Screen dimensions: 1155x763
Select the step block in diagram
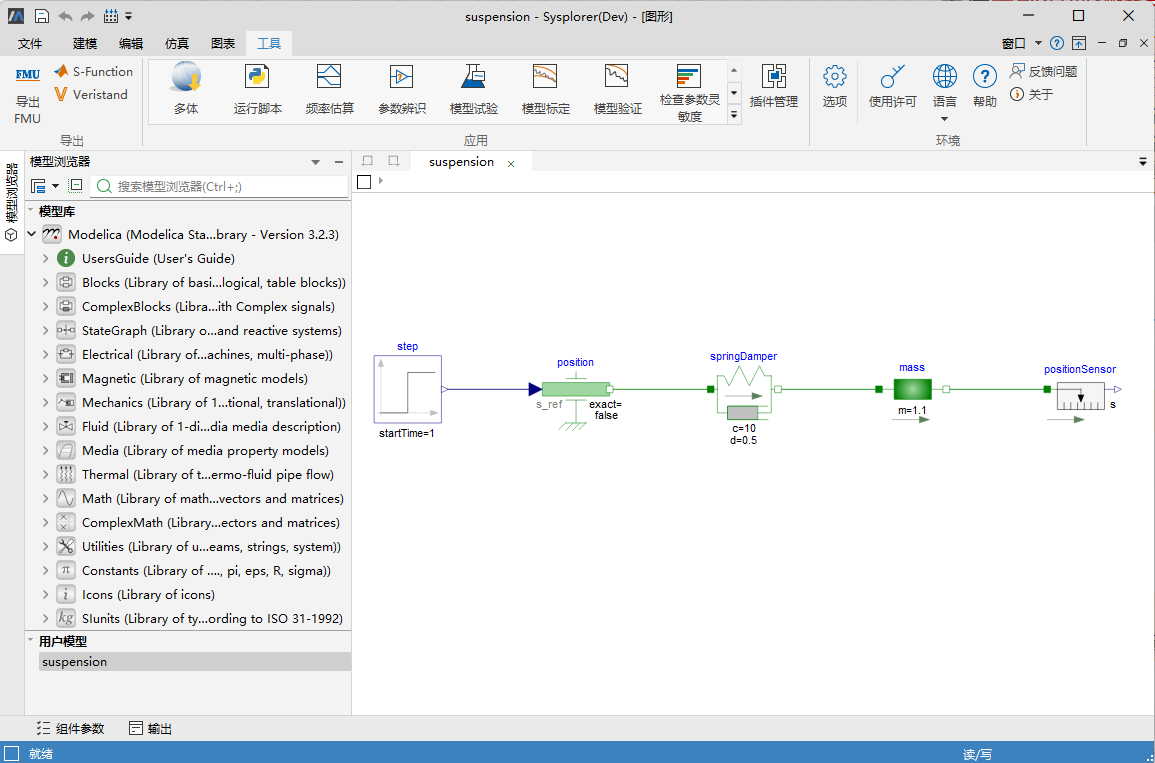407,390
